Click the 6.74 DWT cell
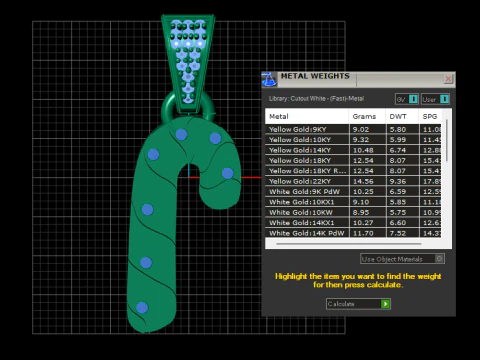The image size is (480, 360). pyautogui.click(x=402, y=150)
